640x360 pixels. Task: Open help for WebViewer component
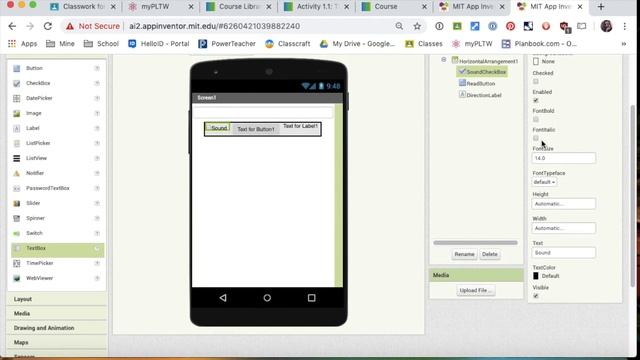(97, 278)
